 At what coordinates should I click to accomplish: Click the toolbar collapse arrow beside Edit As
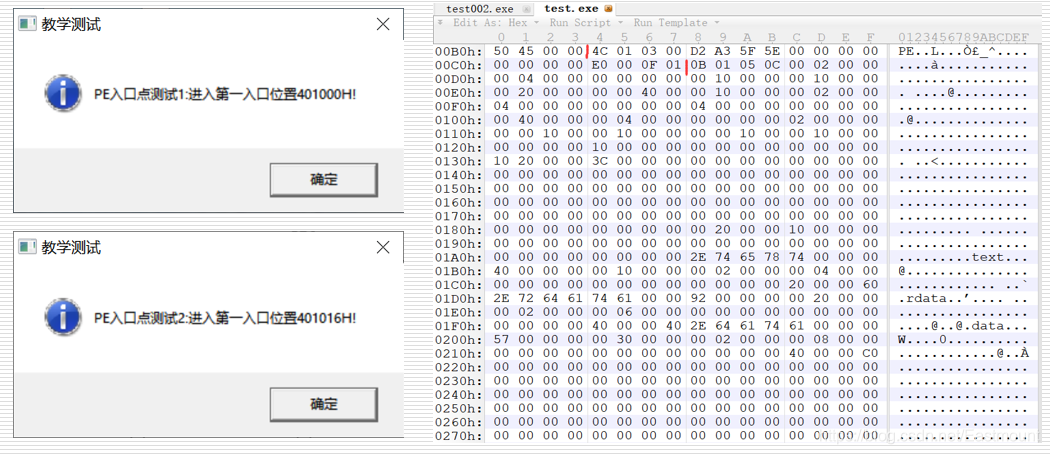click(x=440, y=22)
